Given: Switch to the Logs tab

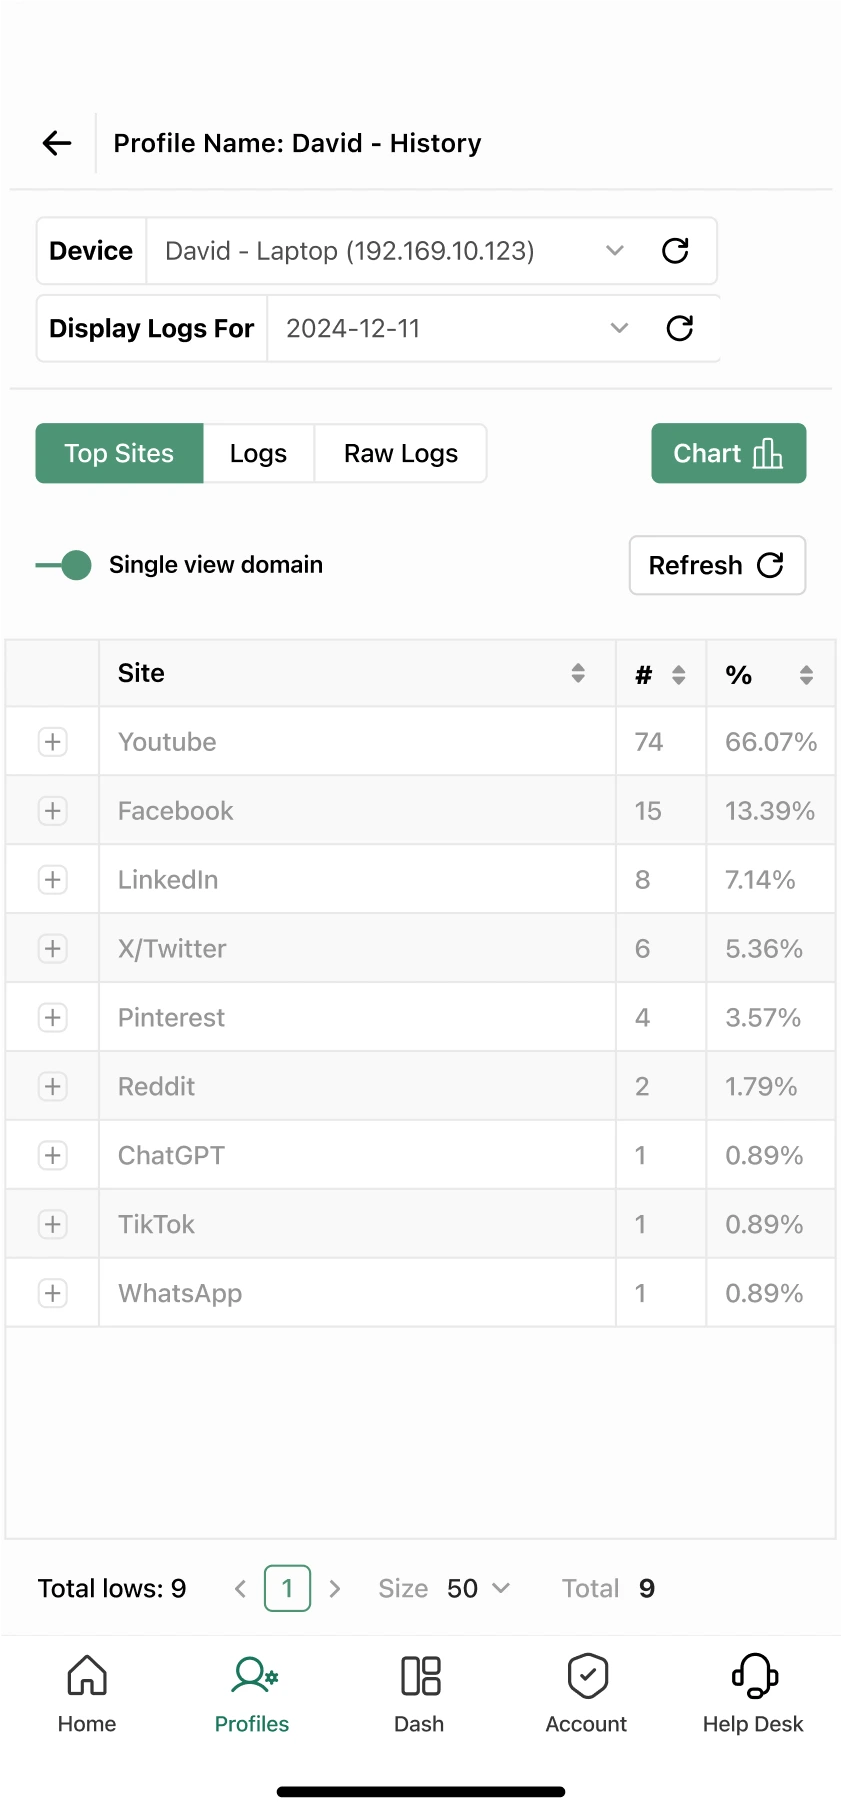Looking at the screenshot, I should tap(258, 454).
